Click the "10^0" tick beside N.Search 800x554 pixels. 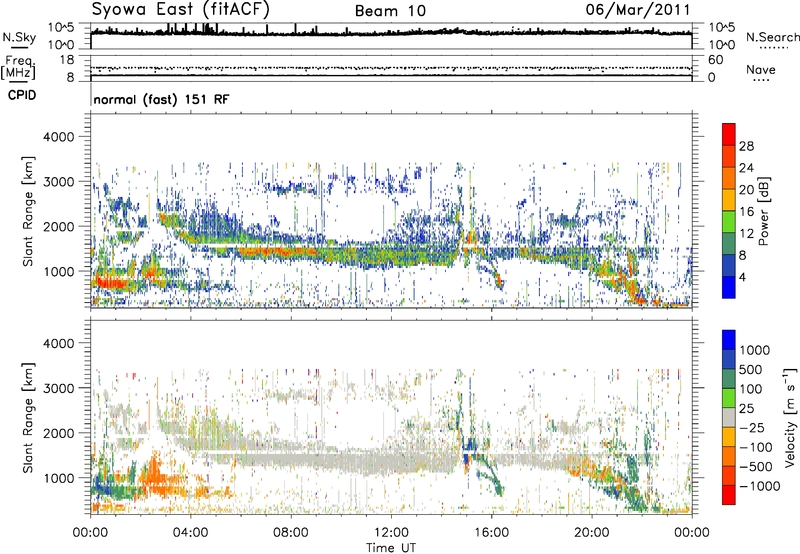point(721,45)
